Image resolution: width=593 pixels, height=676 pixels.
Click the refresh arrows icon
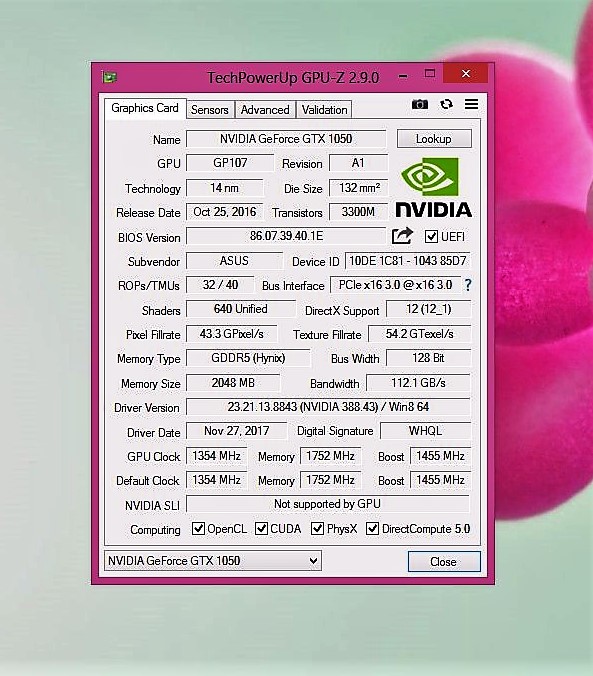coord(446,104)
